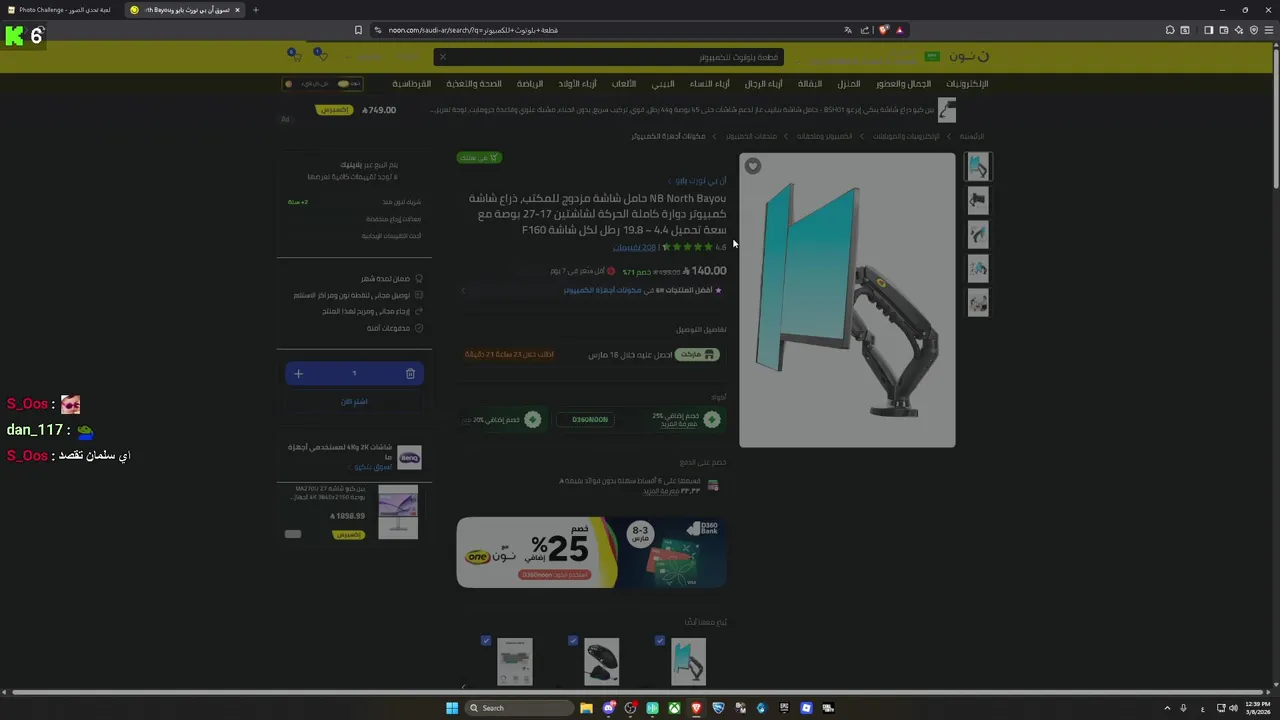Toggle the Brave sidebar panel icon
The width and height of the screenshot is (1280, 720).
(x=1208, y=30)
